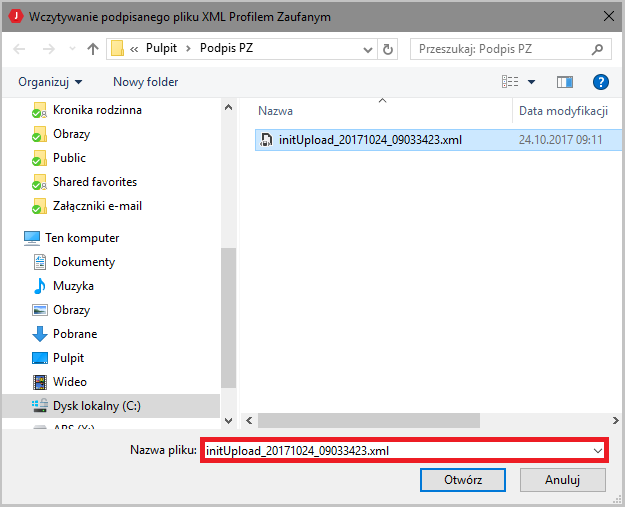Open the Organizuj menu
Screen dimensions: 625x507
click(50, 81)
